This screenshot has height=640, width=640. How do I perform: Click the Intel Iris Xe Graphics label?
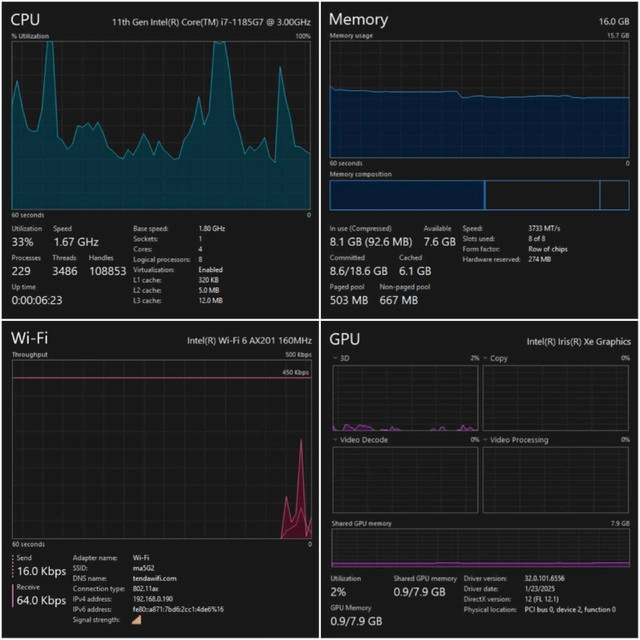[x=578, y=341]
